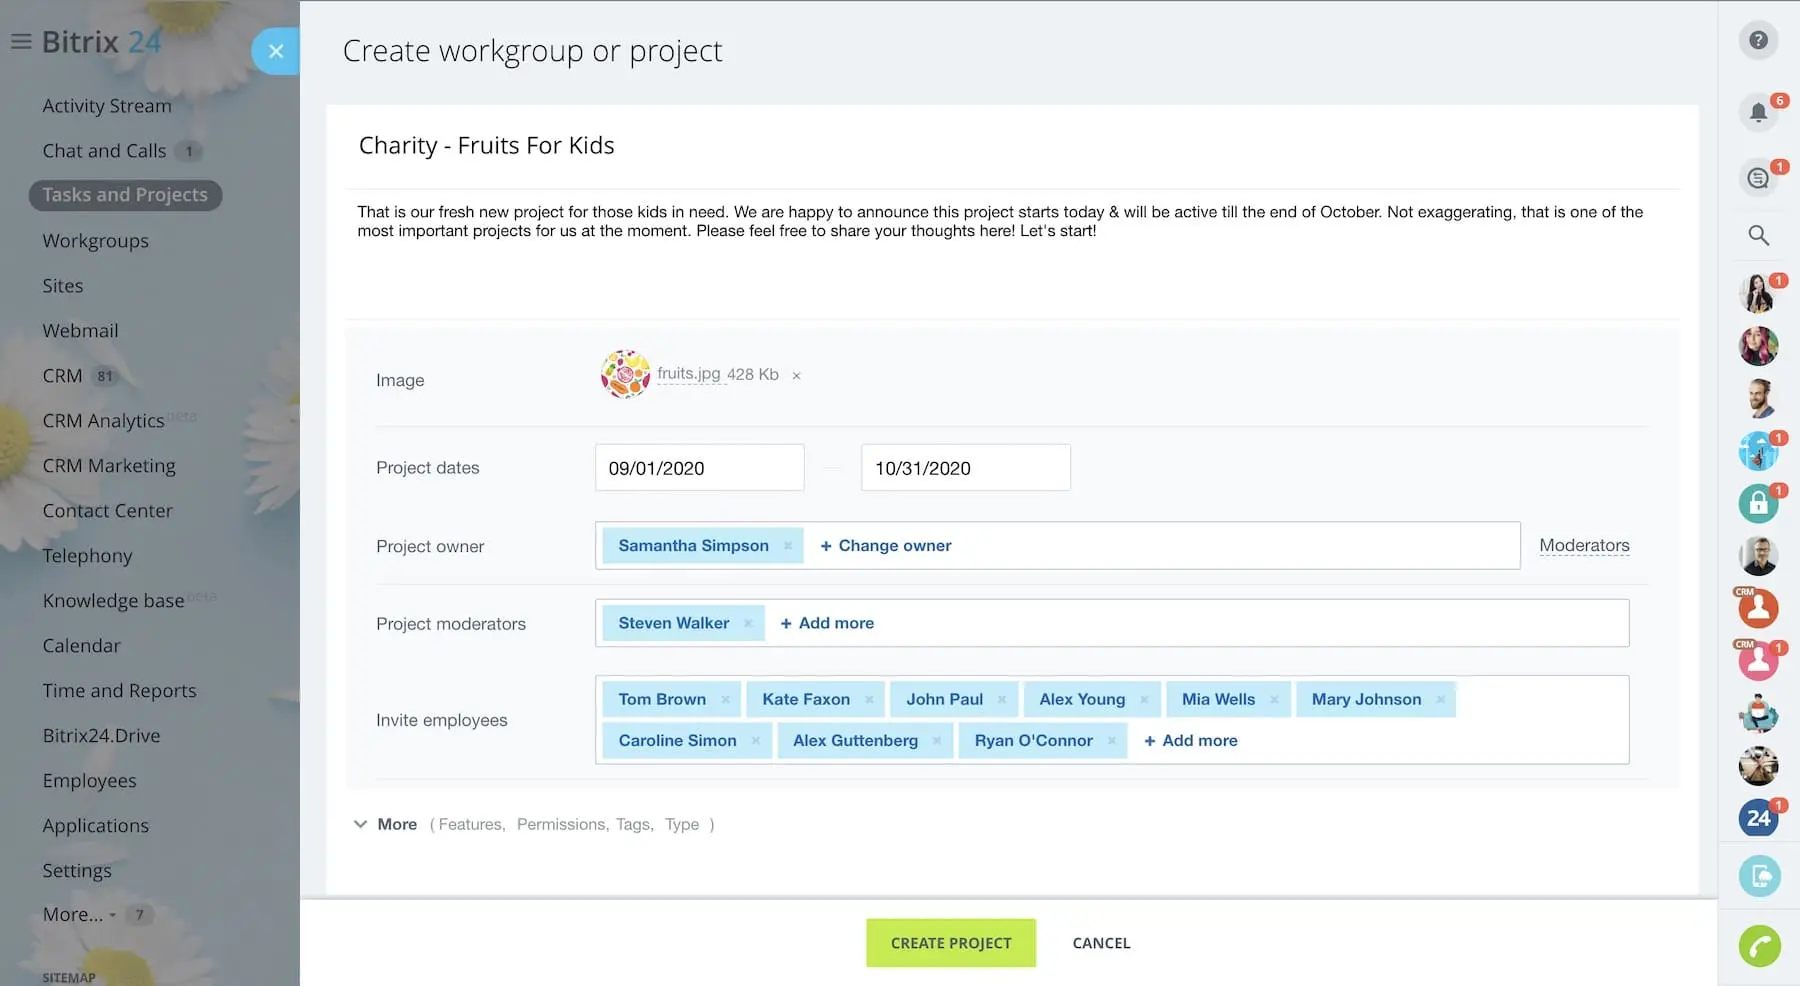This screenshot has height=986, width=1800.
Task: Open the Bitrix24 blue 24 icon
Action: pyautogui.click(x=1758, y=818)
